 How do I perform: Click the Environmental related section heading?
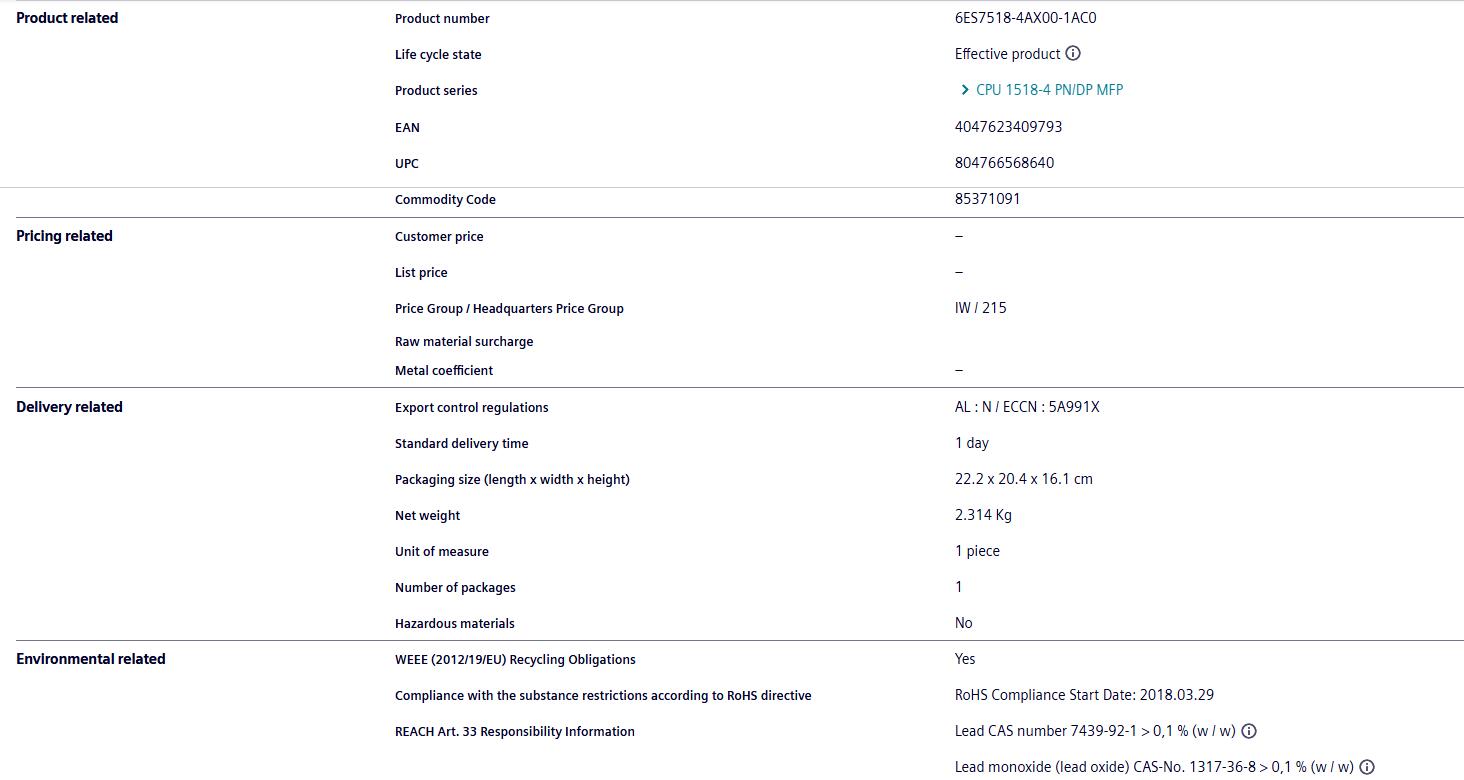[x=91, y=659]
